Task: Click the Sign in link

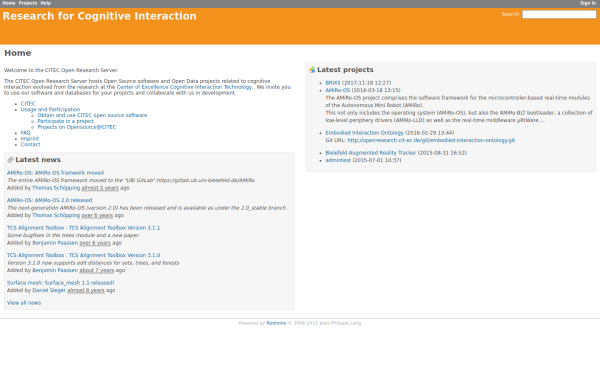Action: [588, 3]
